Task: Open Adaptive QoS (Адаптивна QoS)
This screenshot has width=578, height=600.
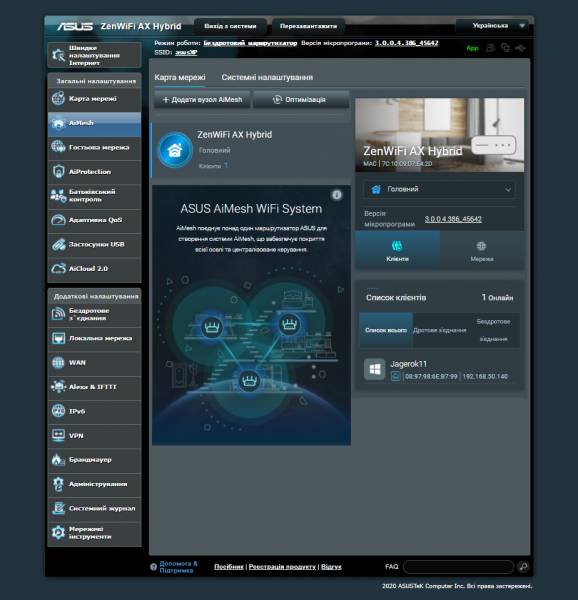Action: tap(94, 220)
